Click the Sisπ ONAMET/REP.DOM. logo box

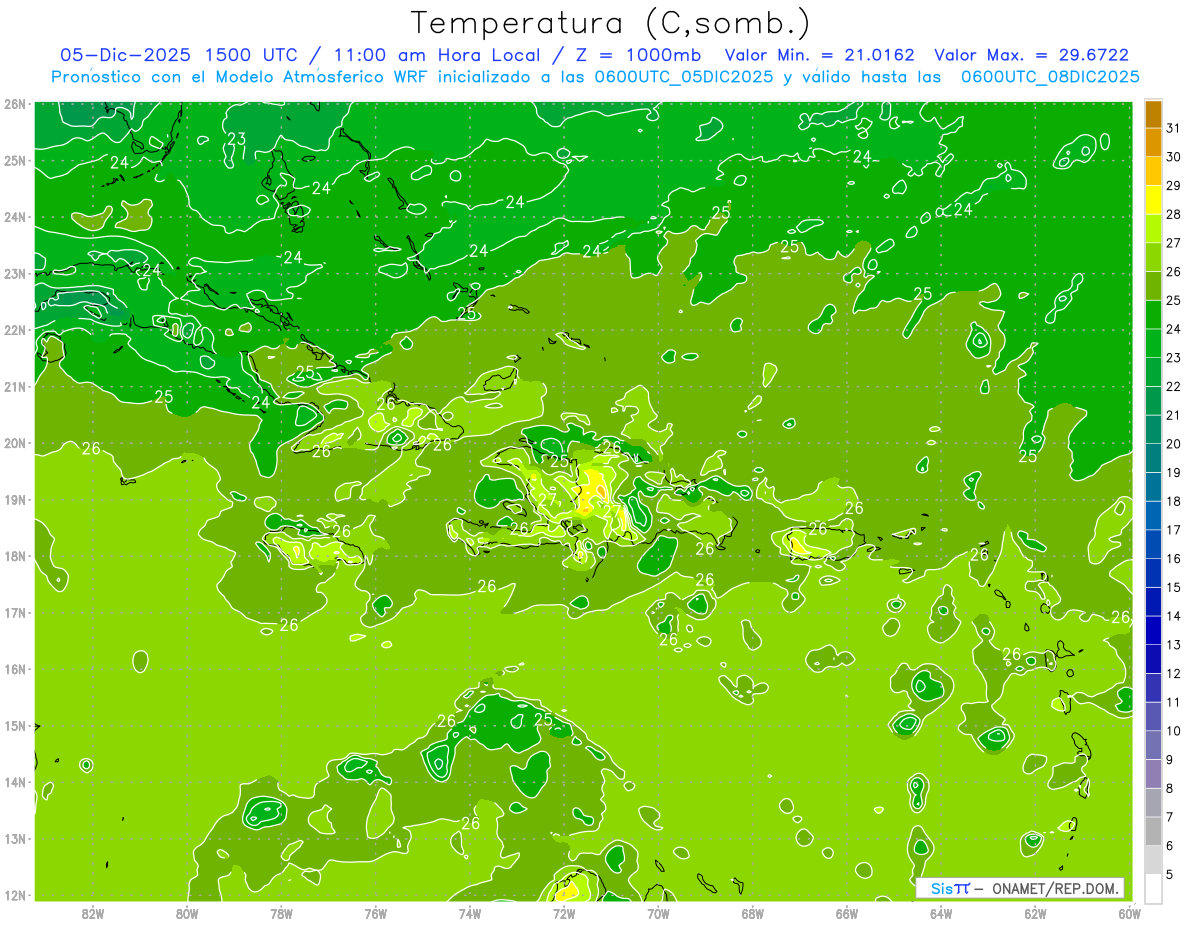coord(1019,888)
